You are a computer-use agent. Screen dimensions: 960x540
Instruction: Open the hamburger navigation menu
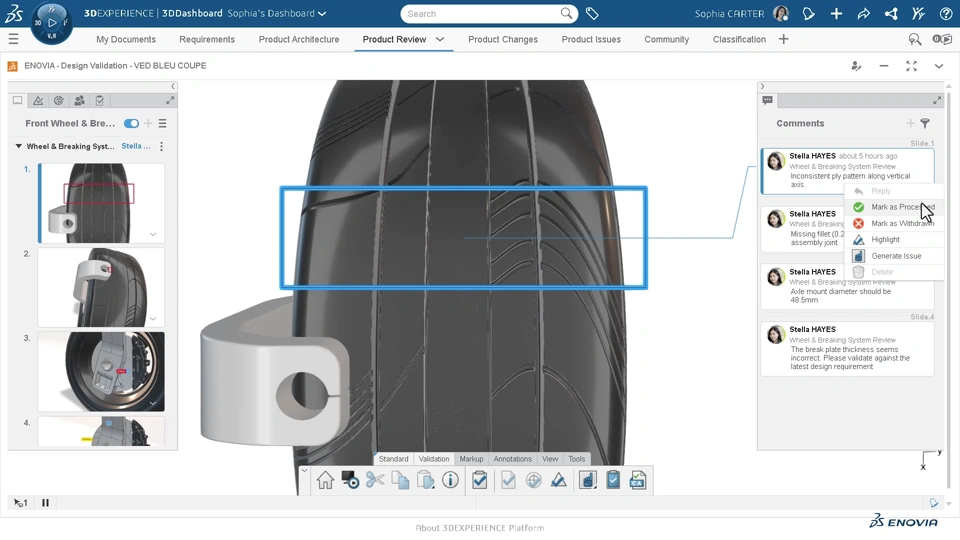13,39
